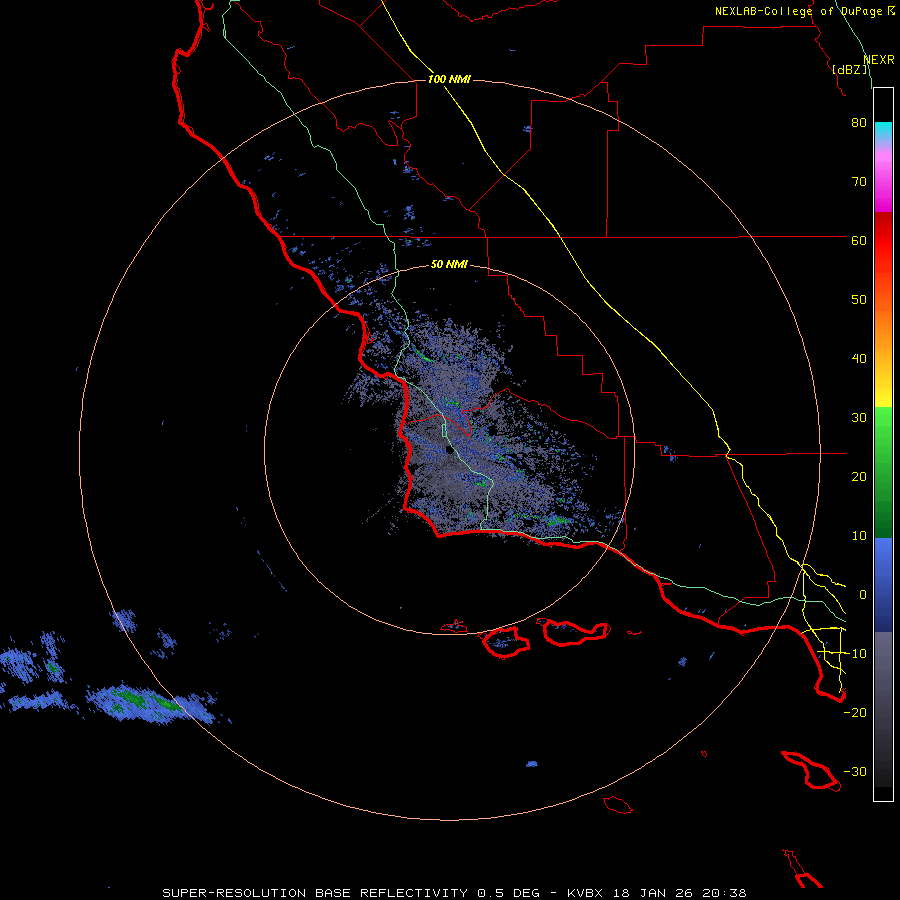Click the 40 value on dBZ scale
Viewport: 900px width, 900px height.
[859, 359]
